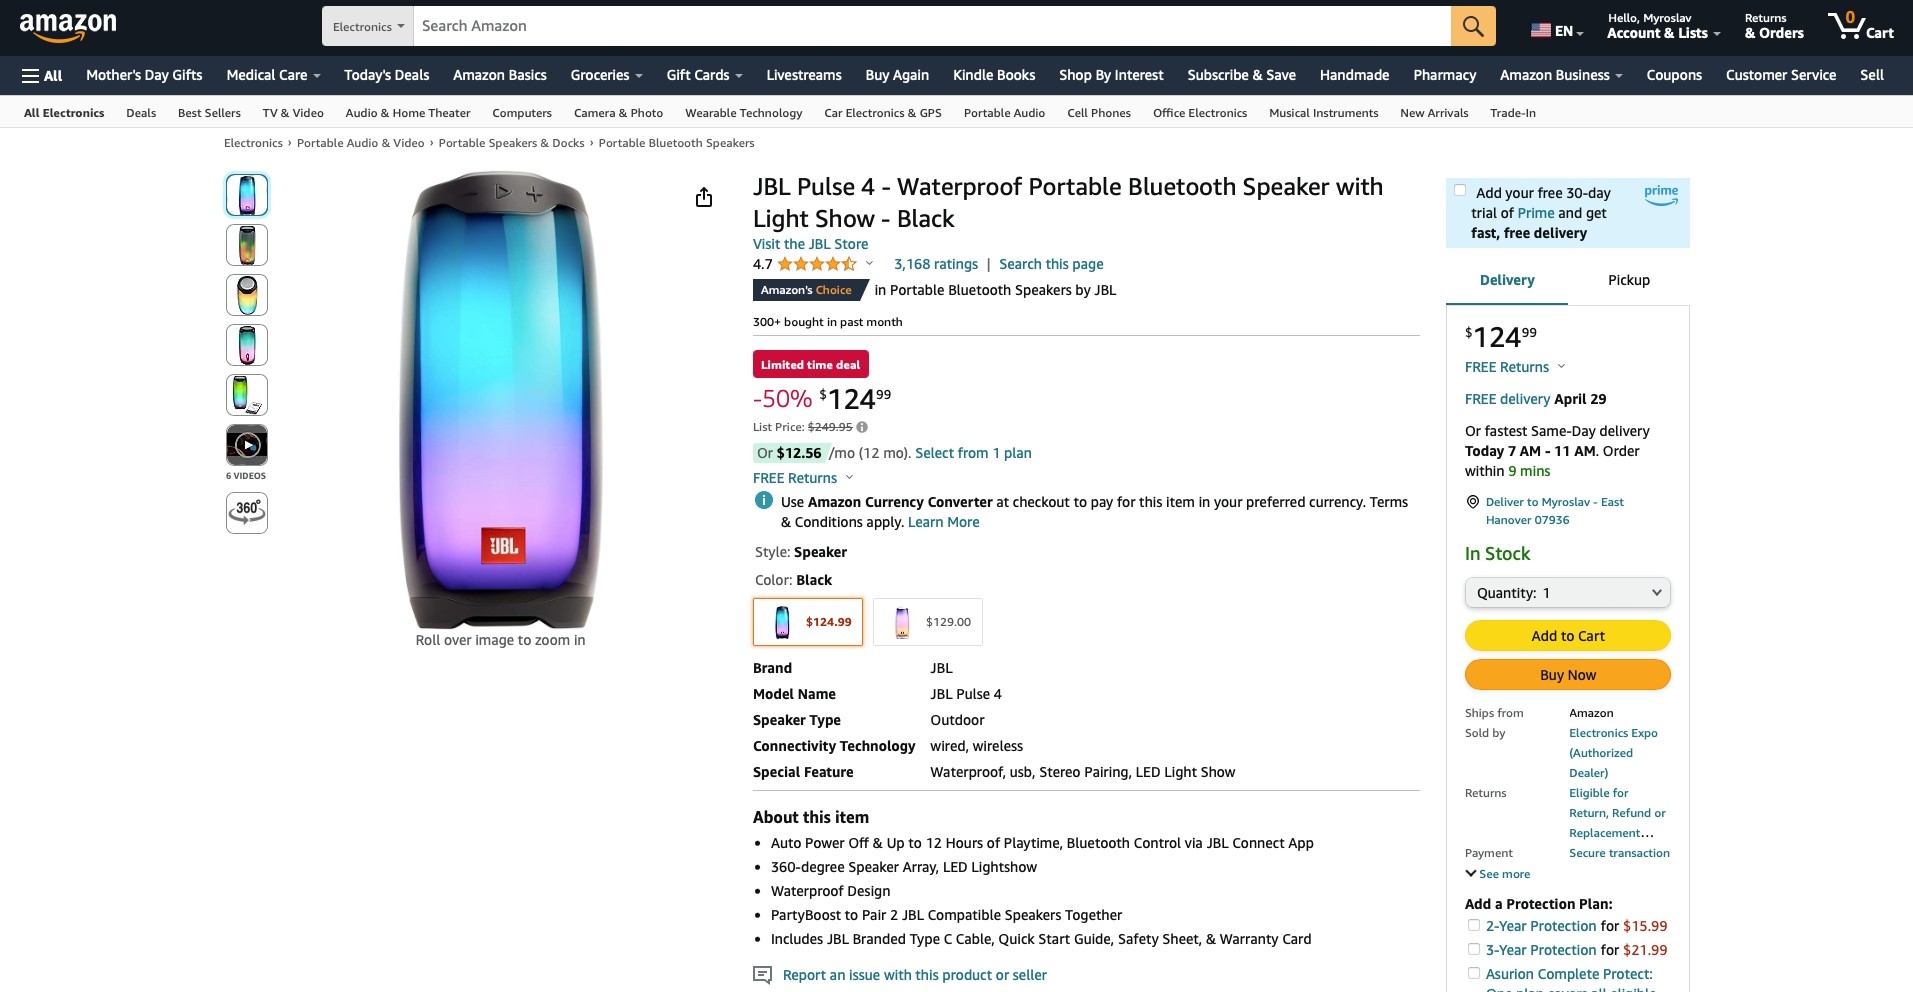The height and width of the screenshot is (992, 1913).
Task: Check the free 30-day Prime trial box
Action: click(x=1460, y=191)
